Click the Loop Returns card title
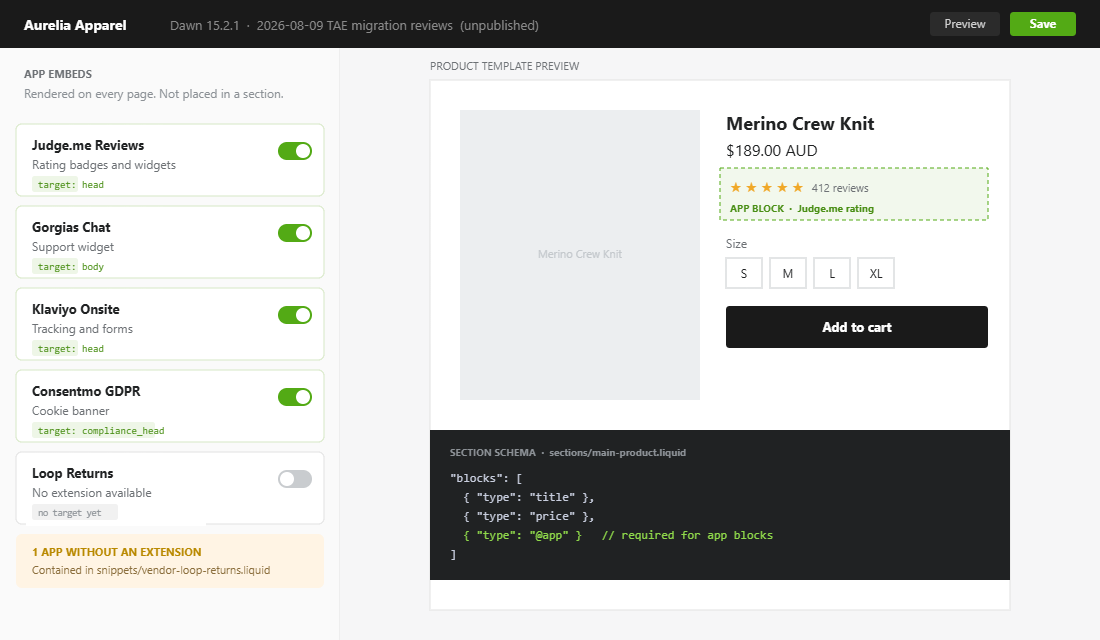Image resolution: width=1100 pixels, height=640 pixels. point(72,474)
